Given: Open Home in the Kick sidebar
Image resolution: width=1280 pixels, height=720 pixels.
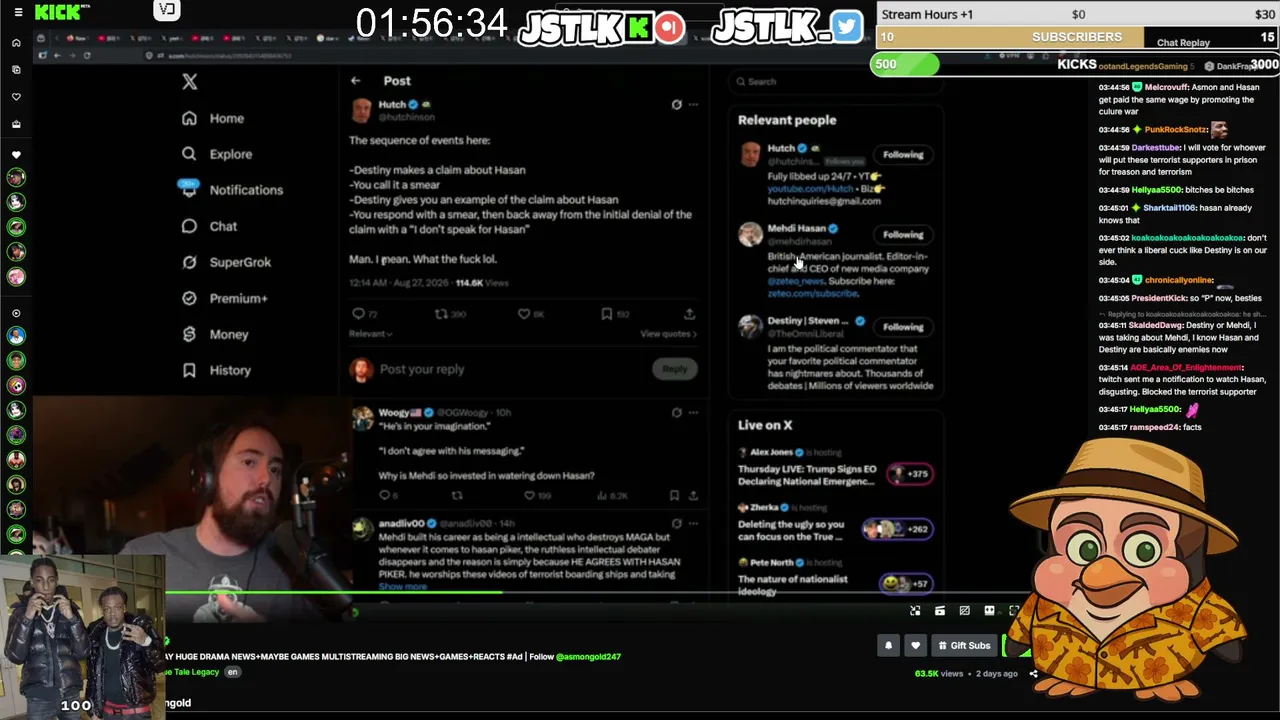Looking at the screenshot, I should 16,43.
